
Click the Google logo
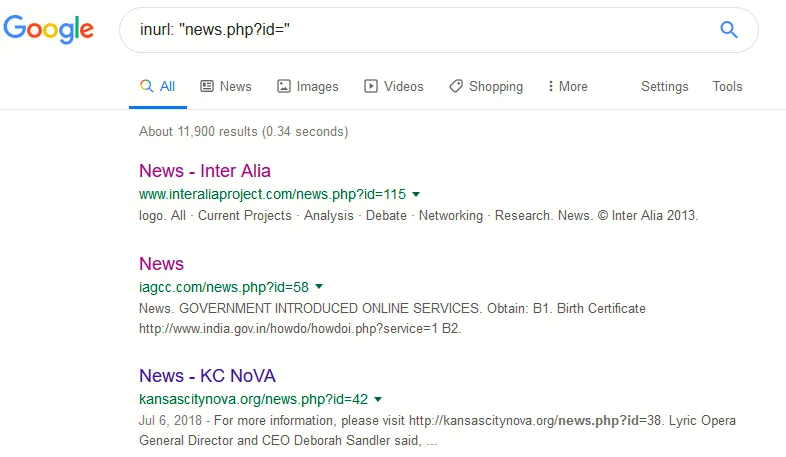(x=49, y=29)
